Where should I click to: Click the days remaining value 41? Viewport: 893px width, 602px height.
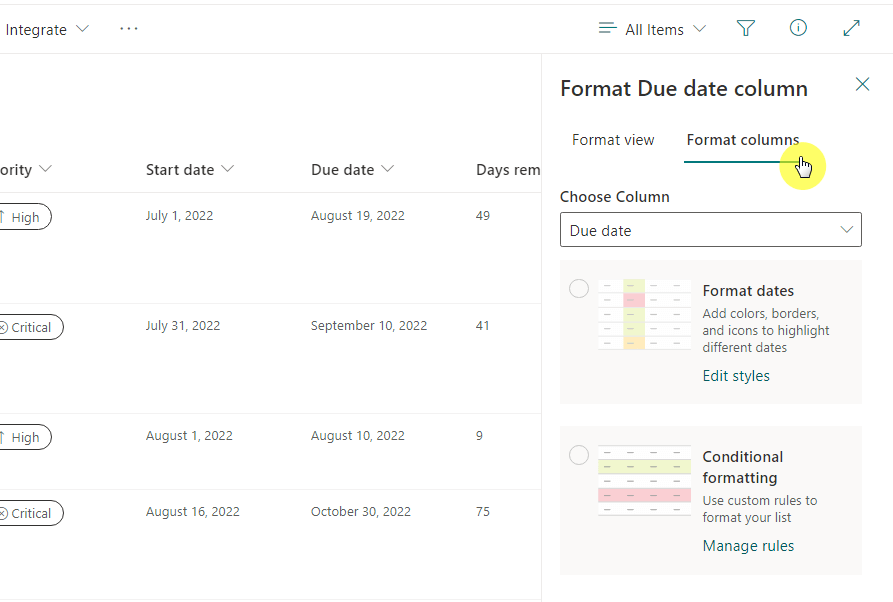482,326
